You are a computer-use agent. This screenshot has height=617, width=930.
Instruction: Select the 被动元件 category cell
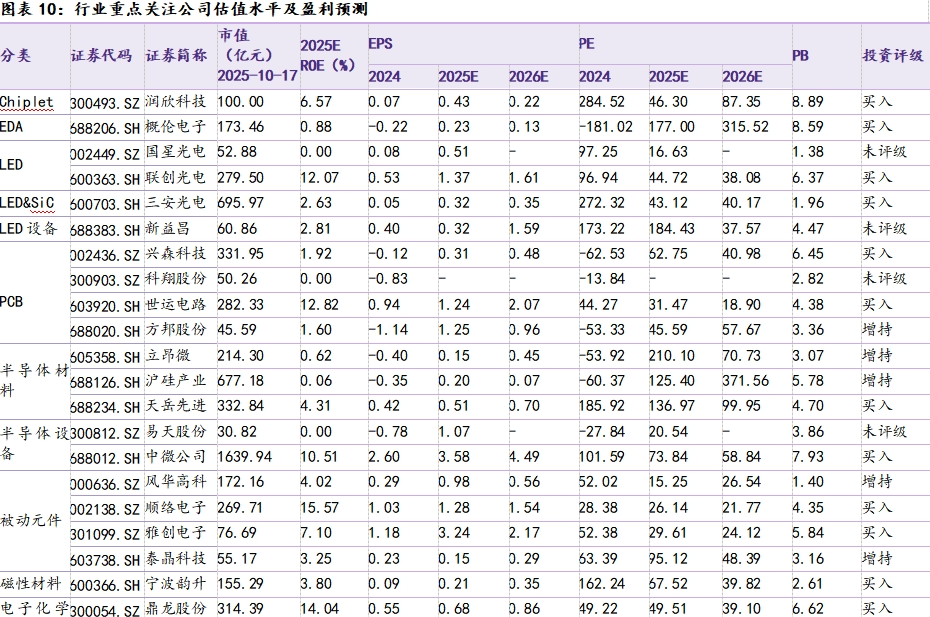31,521
